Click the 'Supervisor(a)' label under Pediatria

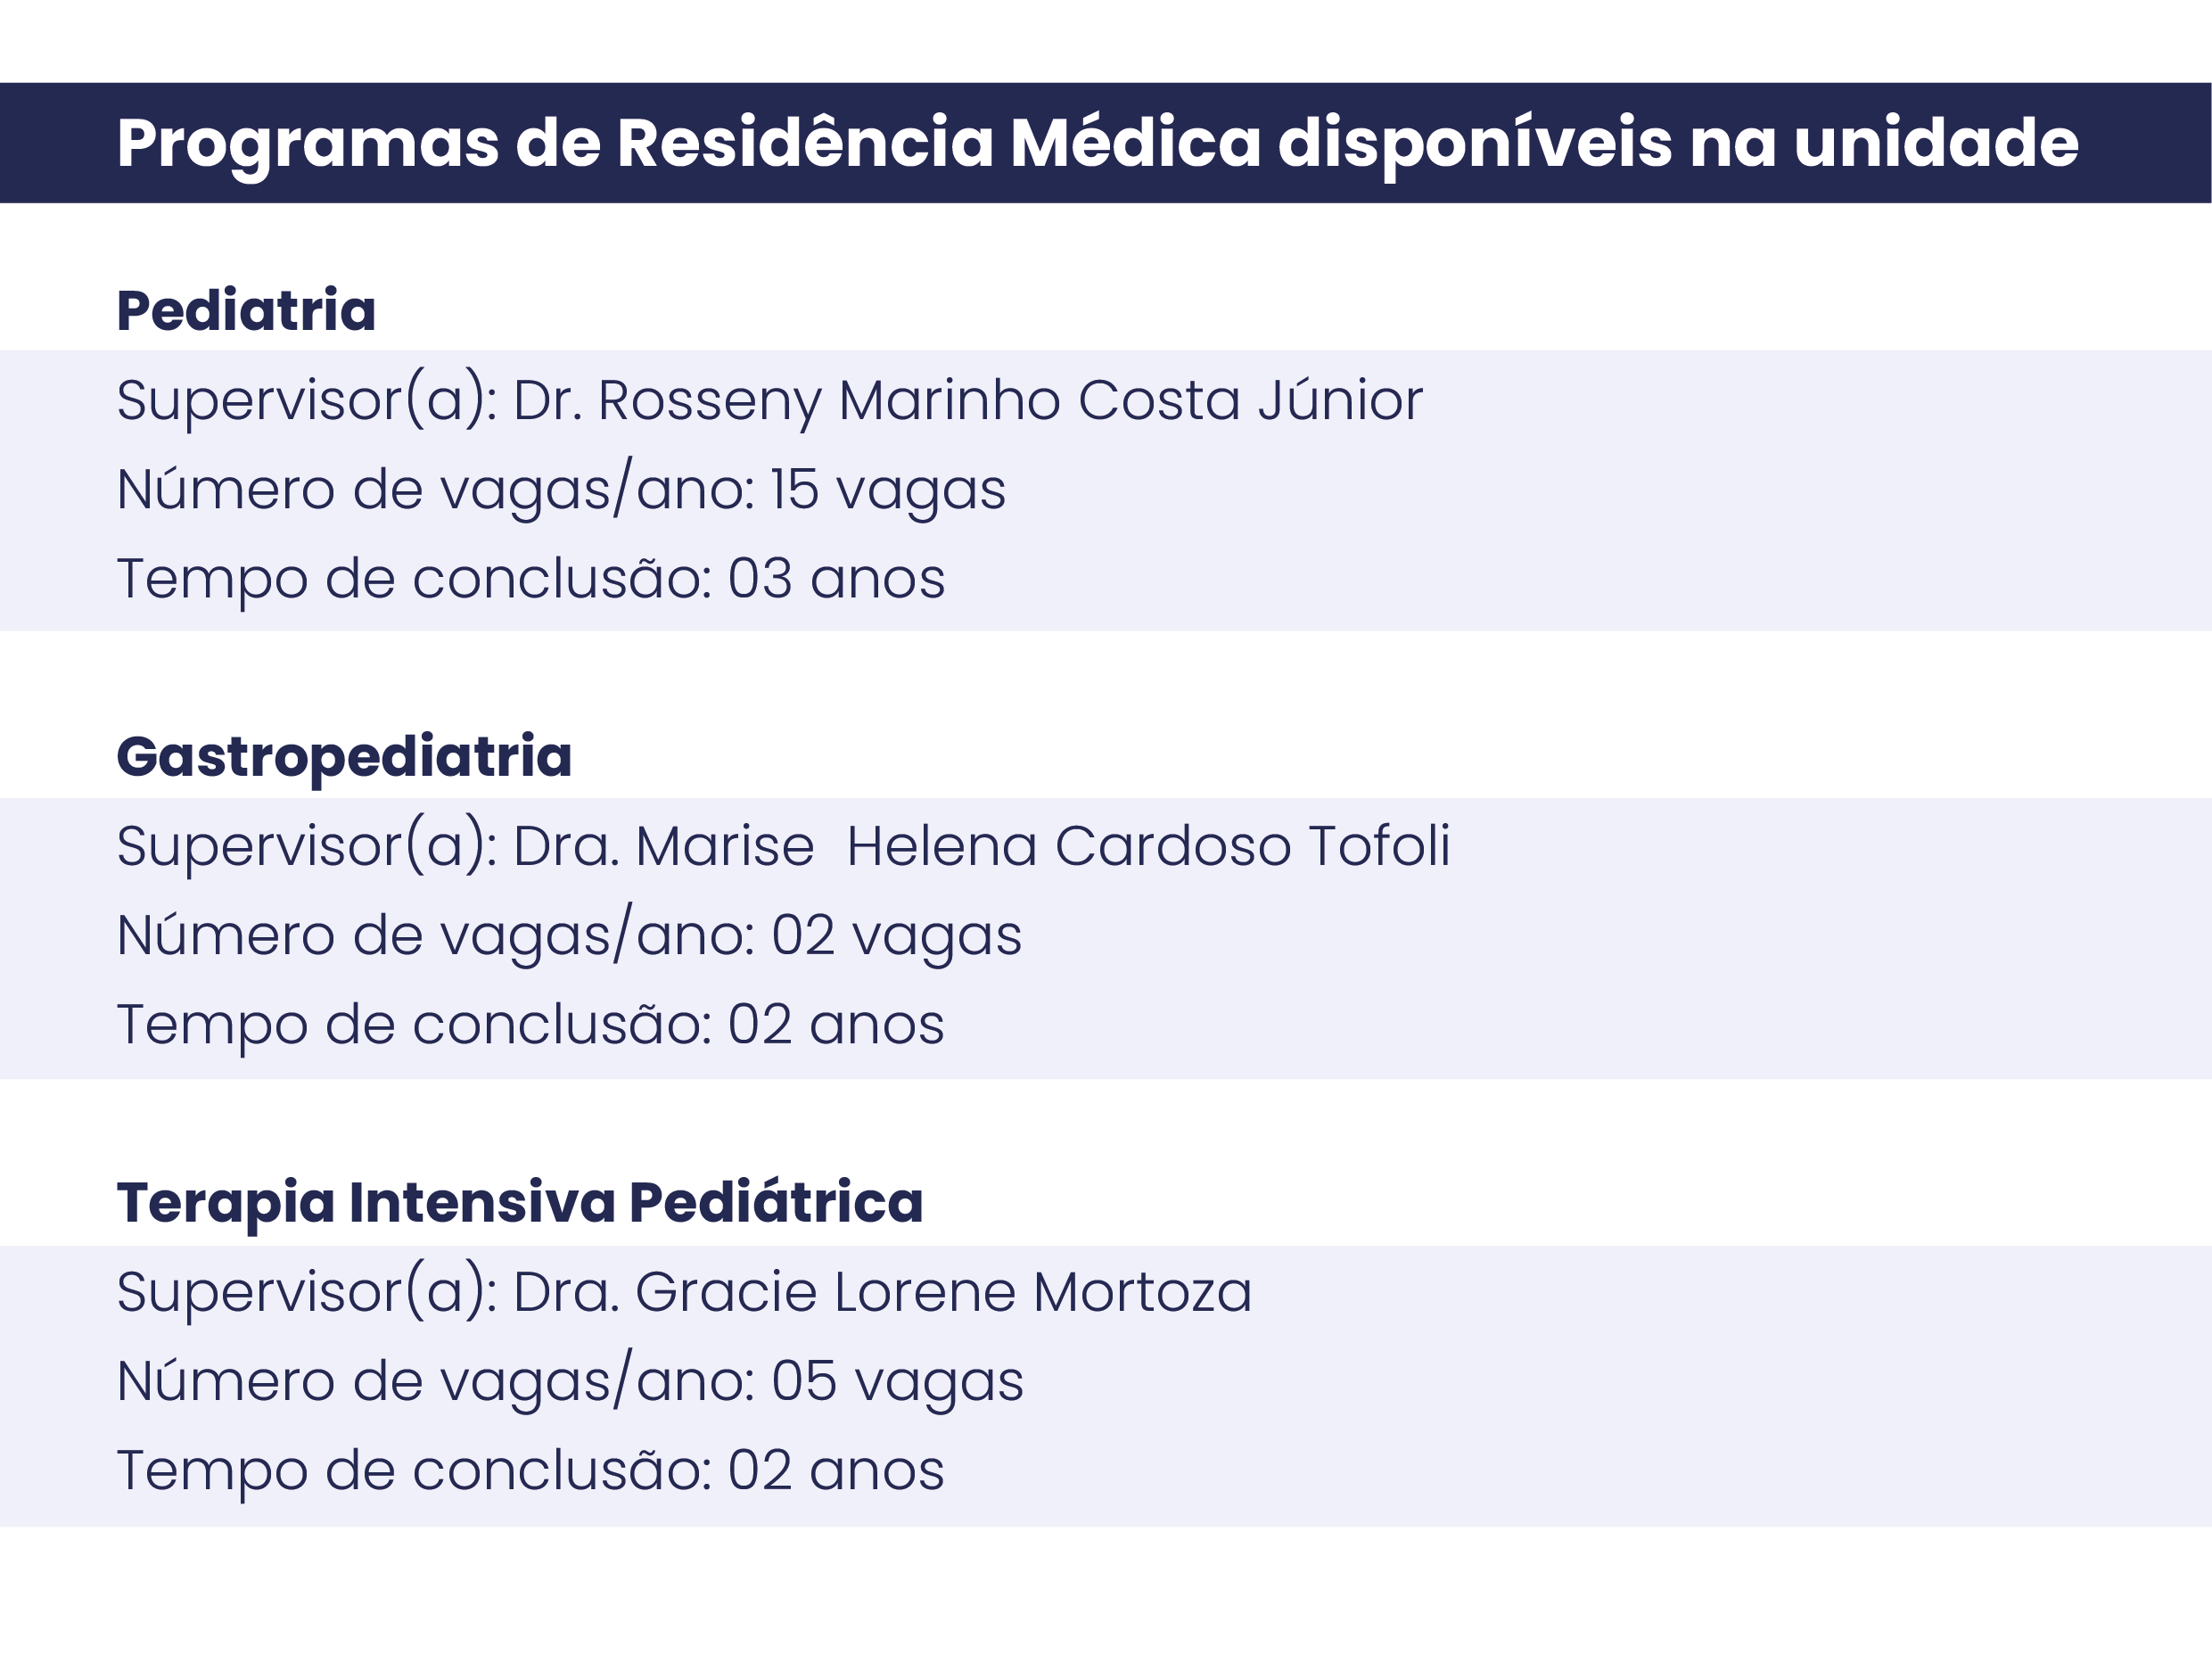306,400
